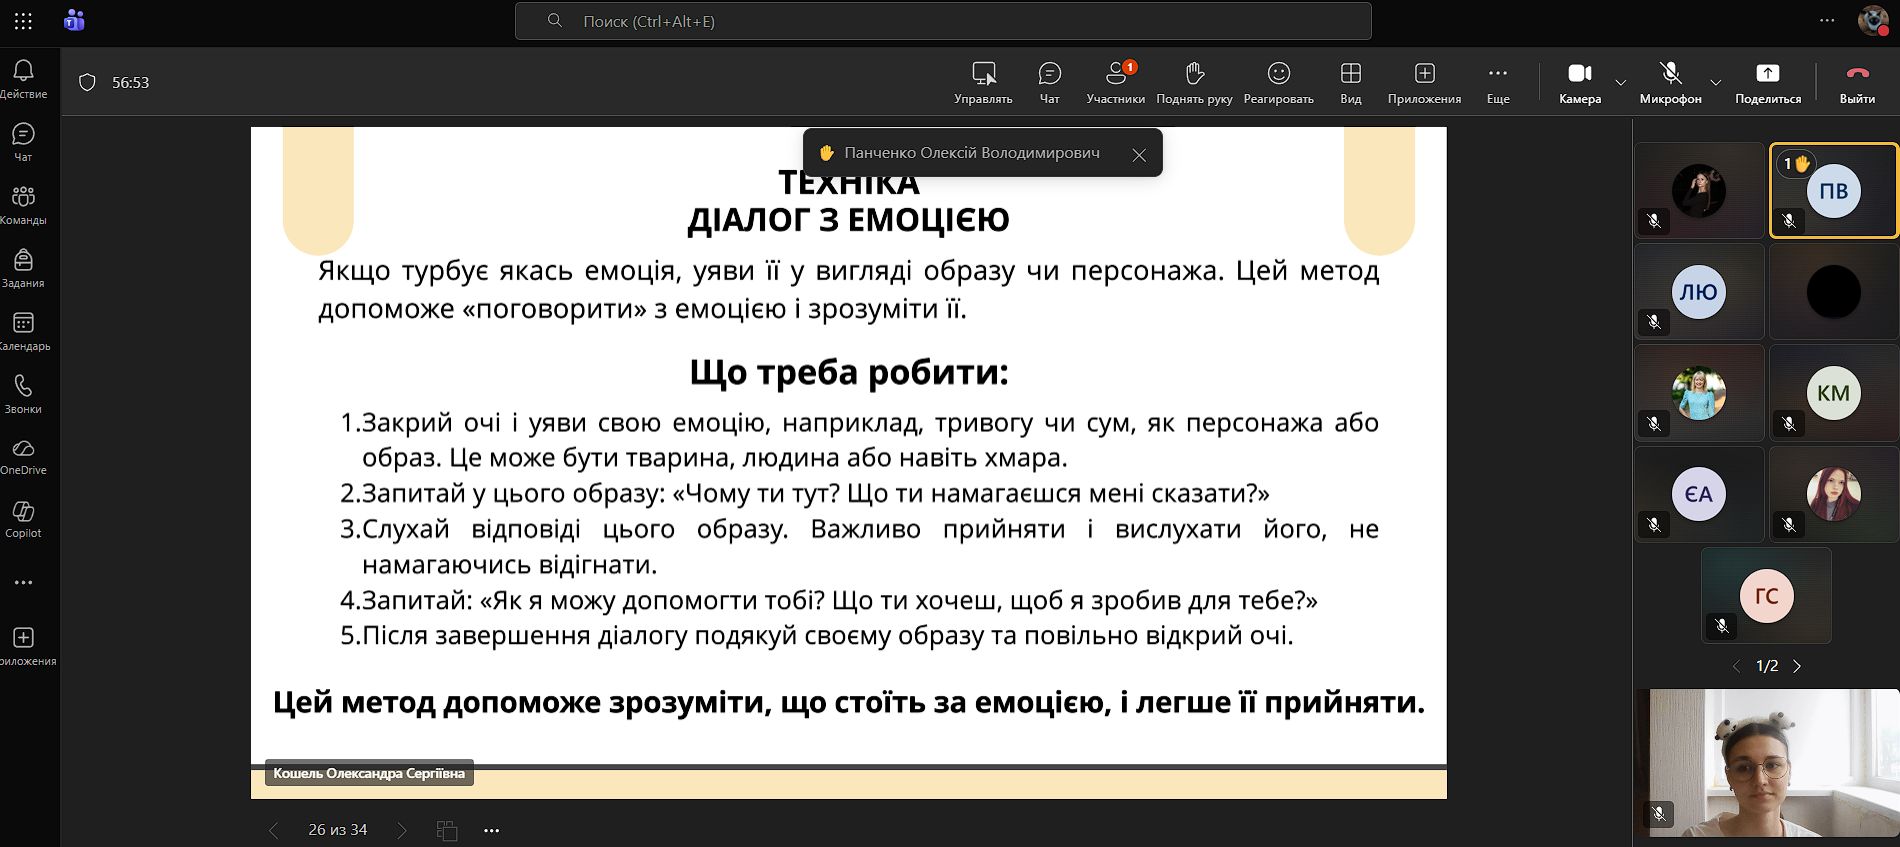Expand microphone options dropdown arrow
This screenshot has height=847, width=1900.
tap(1716, 82)
